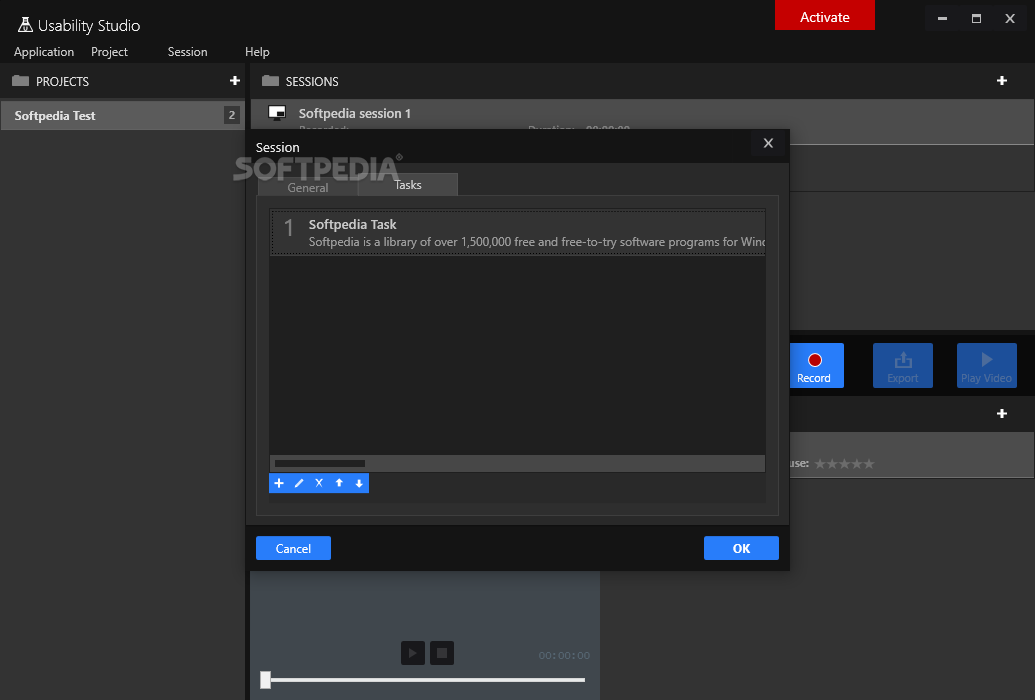The image size is (1035, 700).
Task: Switch to the General tab
Action: pyautogui.click(x=308, y=188)
